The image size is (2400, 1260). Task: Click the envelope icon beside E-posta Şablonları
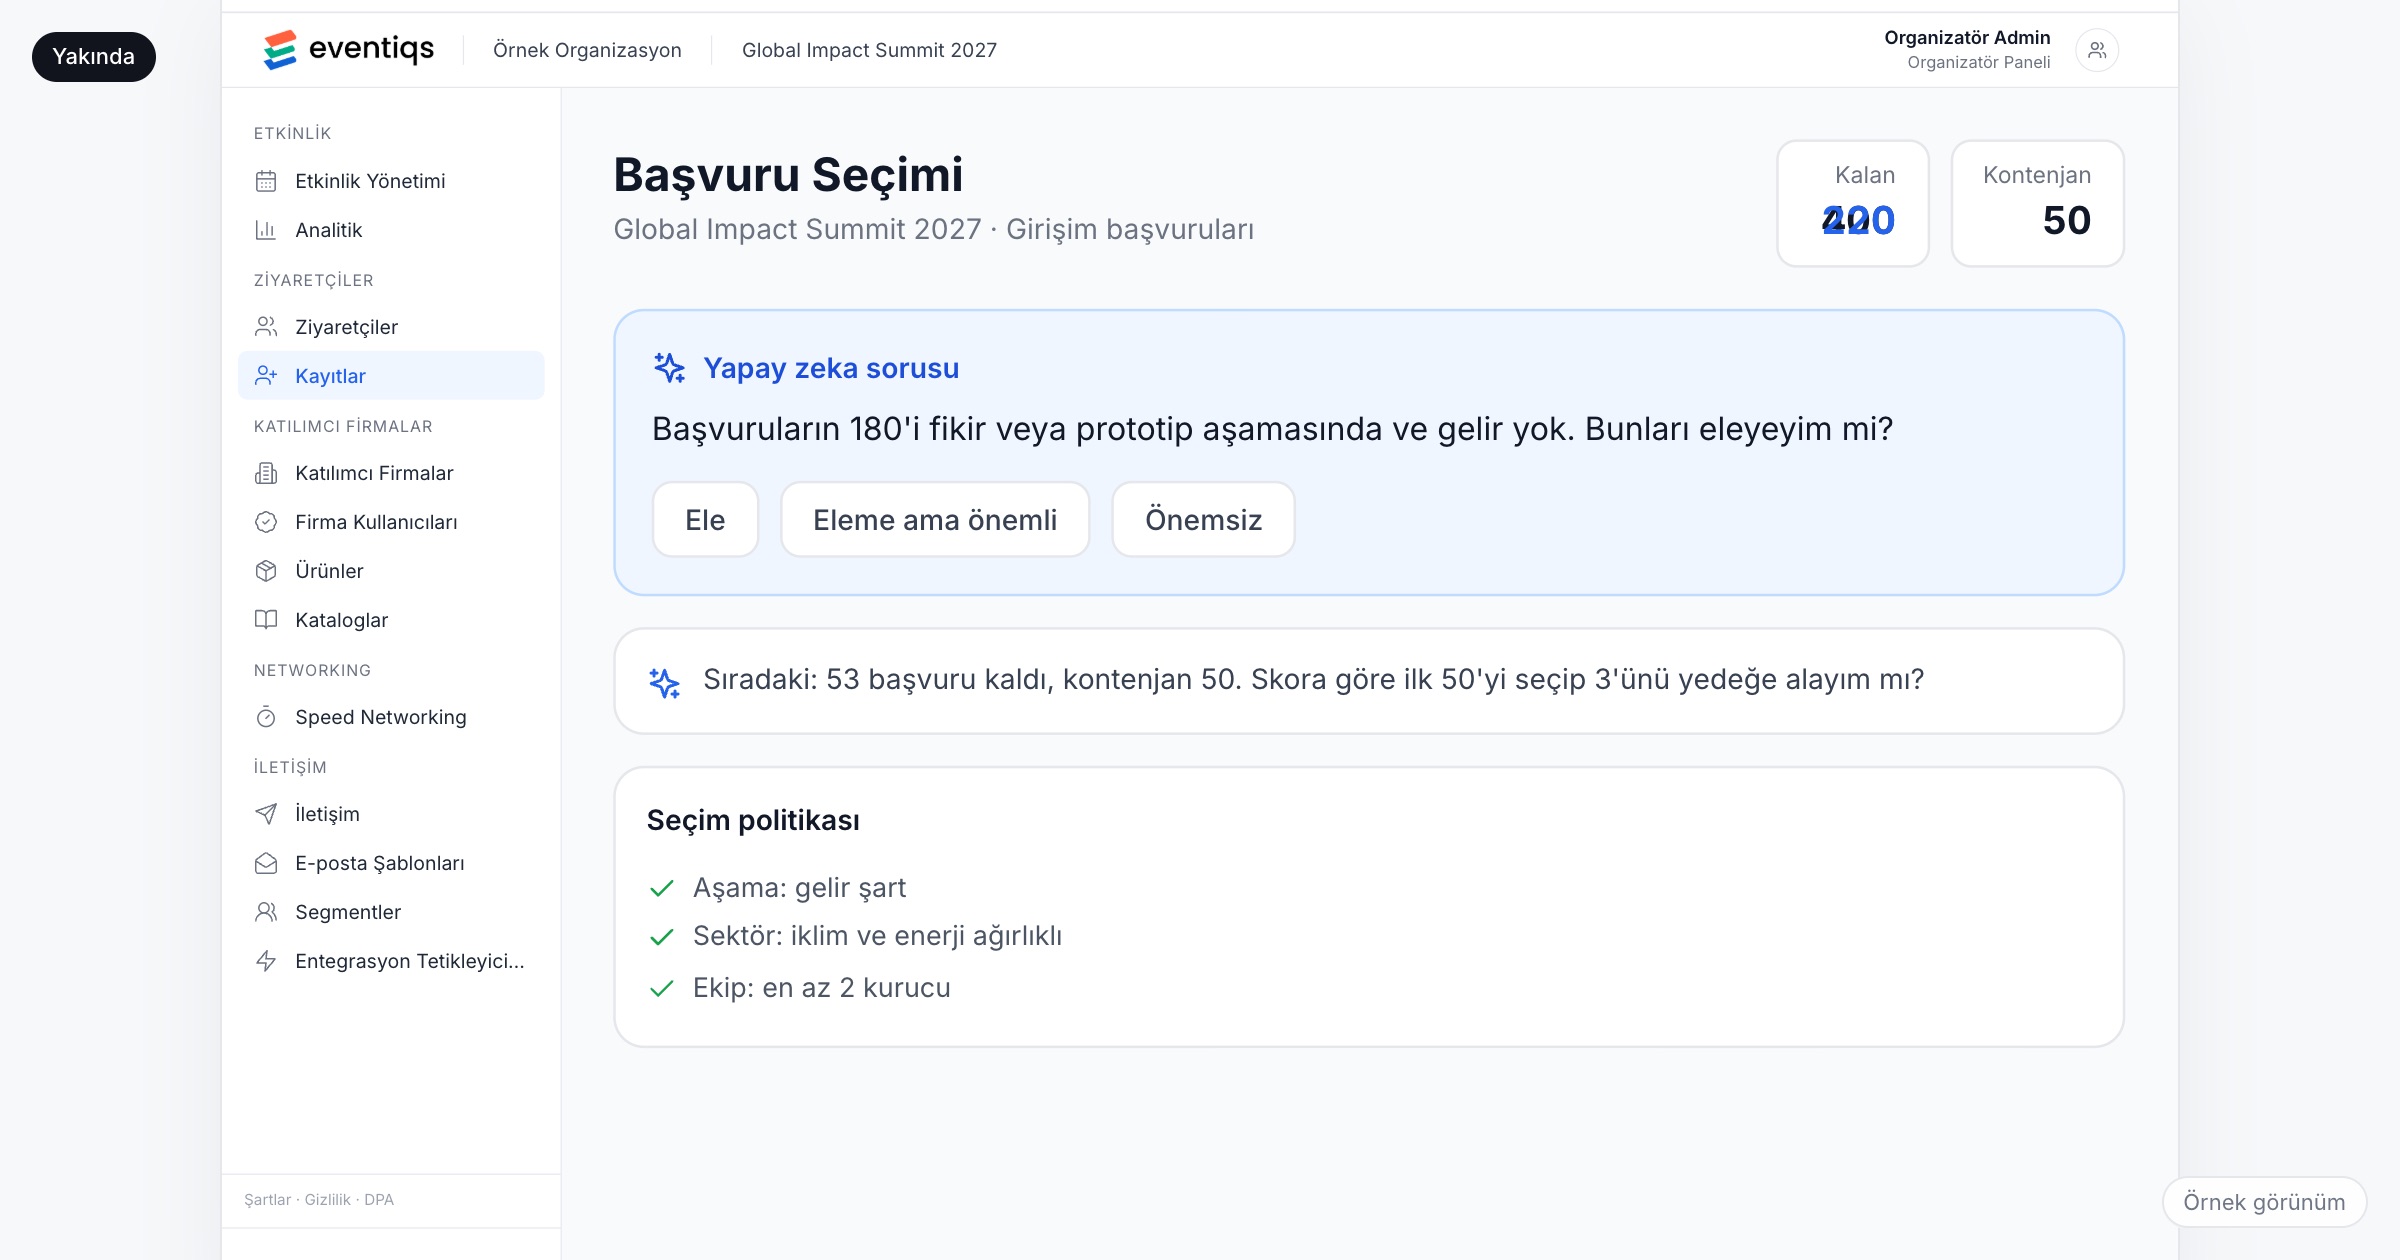pos(266,863)
